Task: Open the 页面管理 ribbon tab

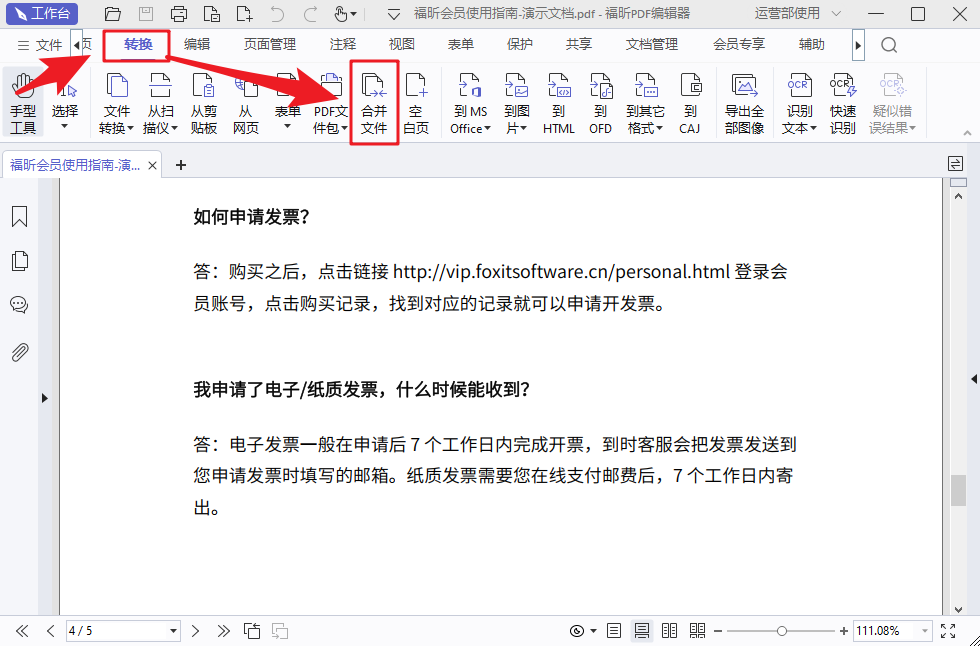Action: [270, 45]
